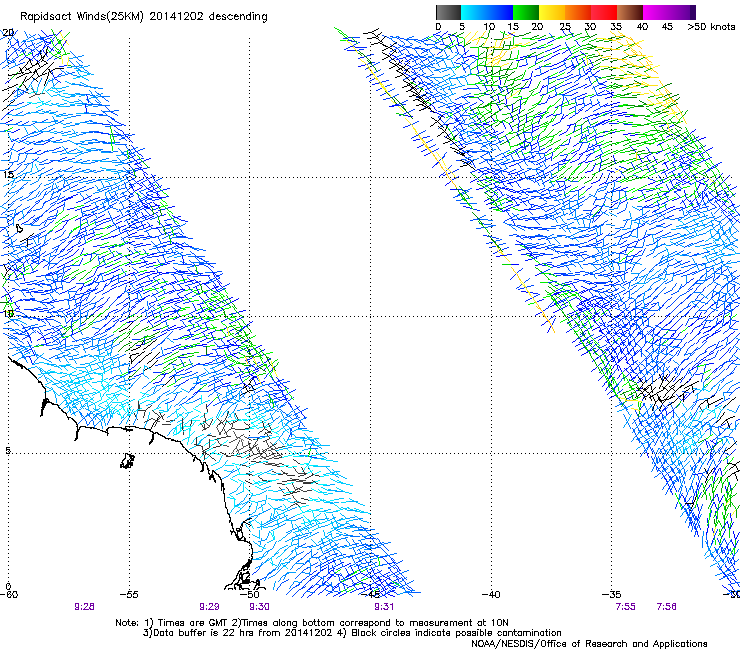Click the '-55' longitude label

[x=129, y=594]
